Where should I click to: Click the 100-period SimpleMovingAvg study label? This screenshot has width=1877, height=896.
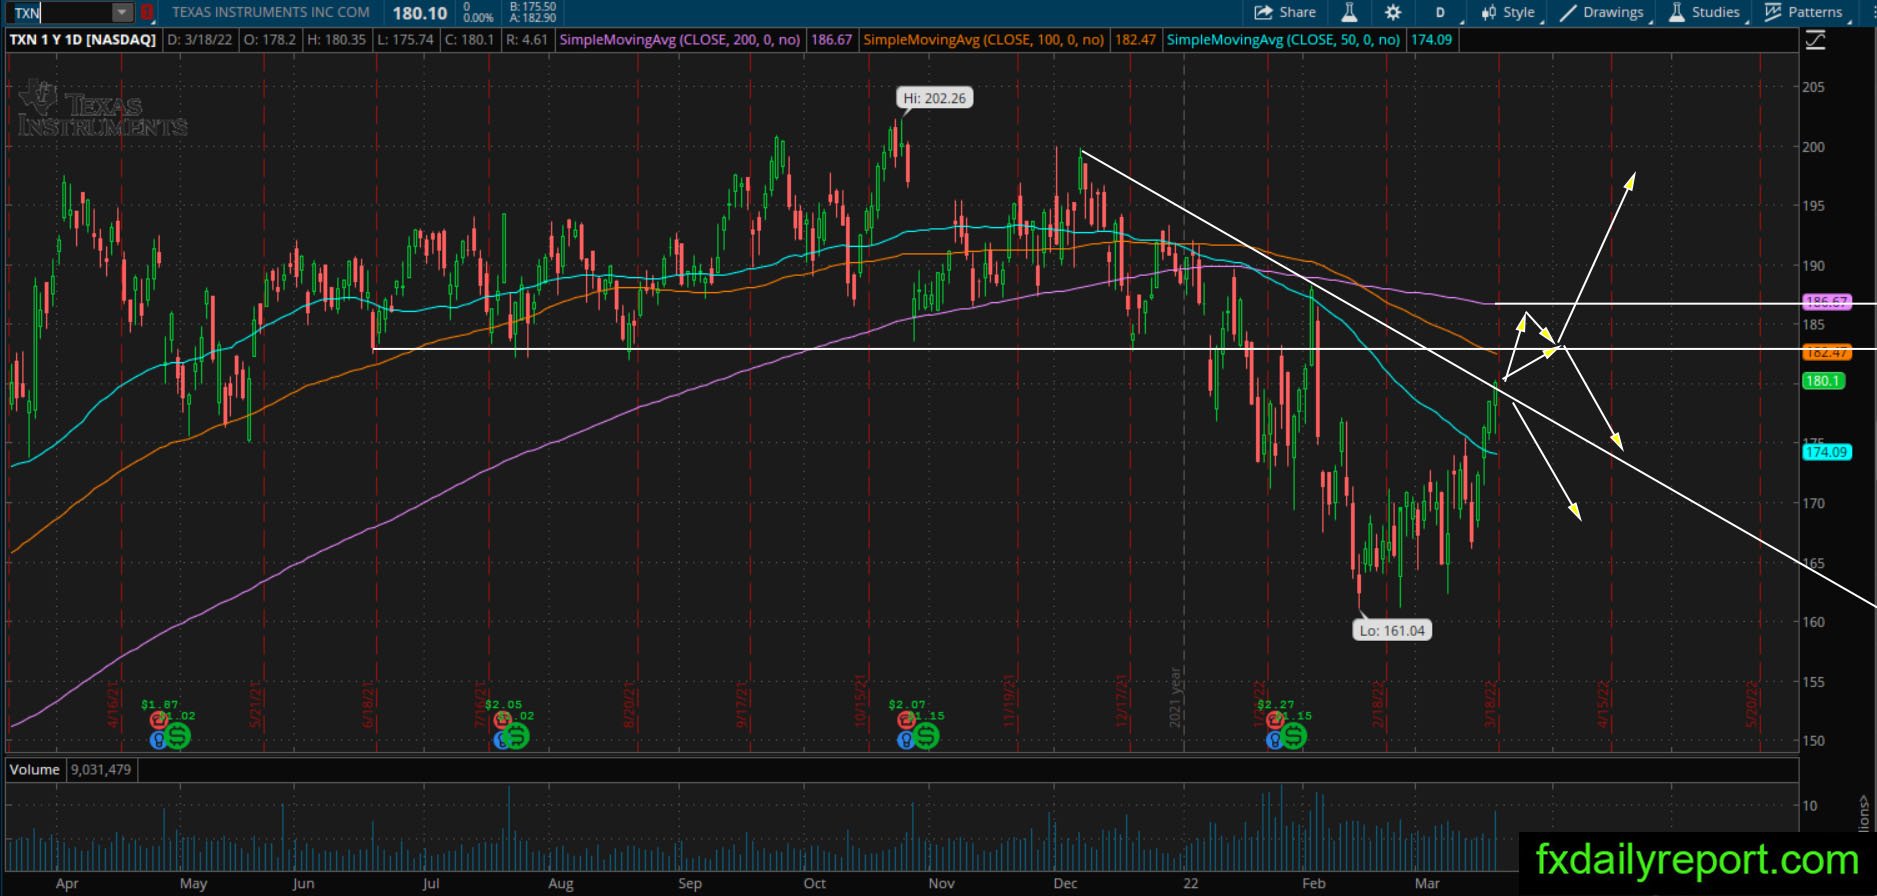coord(984,40)
